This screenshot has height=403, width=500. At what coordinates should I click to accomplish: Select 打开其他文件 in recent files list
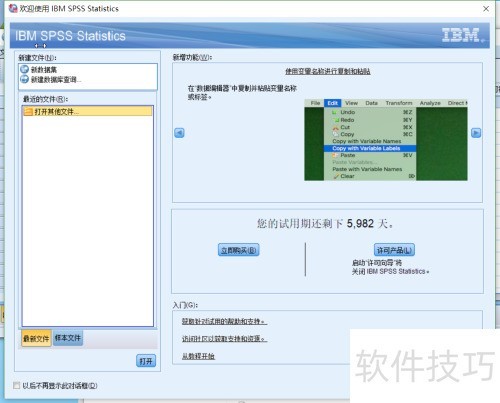click(x=87, y=111)
